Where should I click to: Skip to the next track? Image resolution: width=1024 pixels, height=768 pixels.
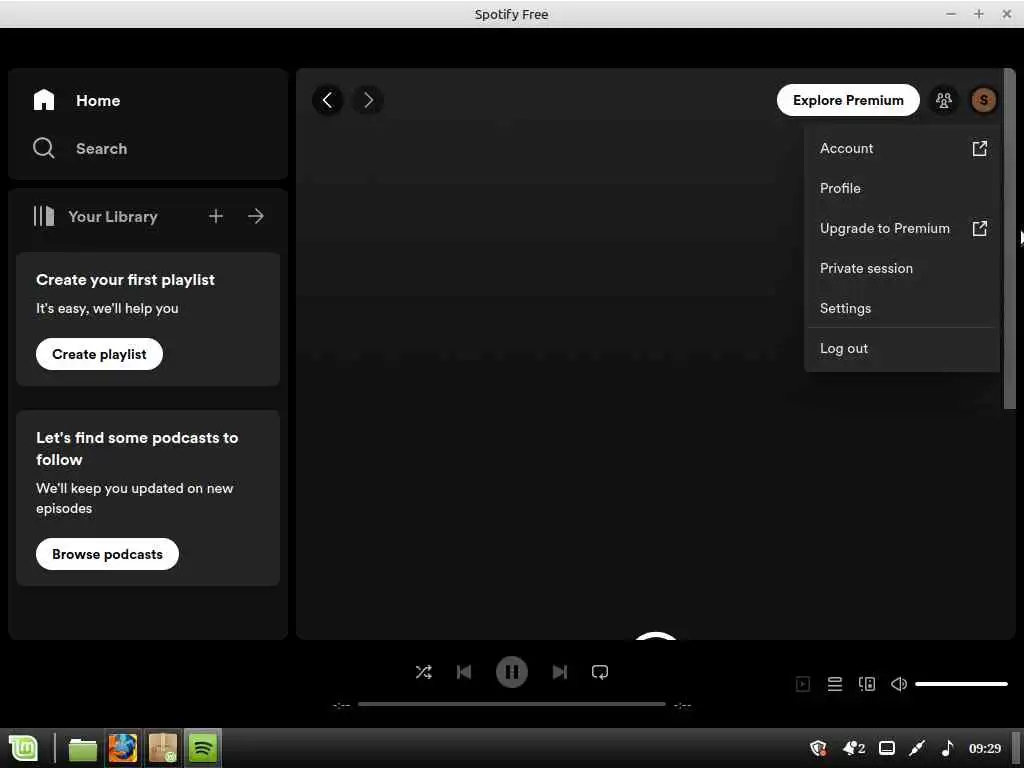click(560, 672)
